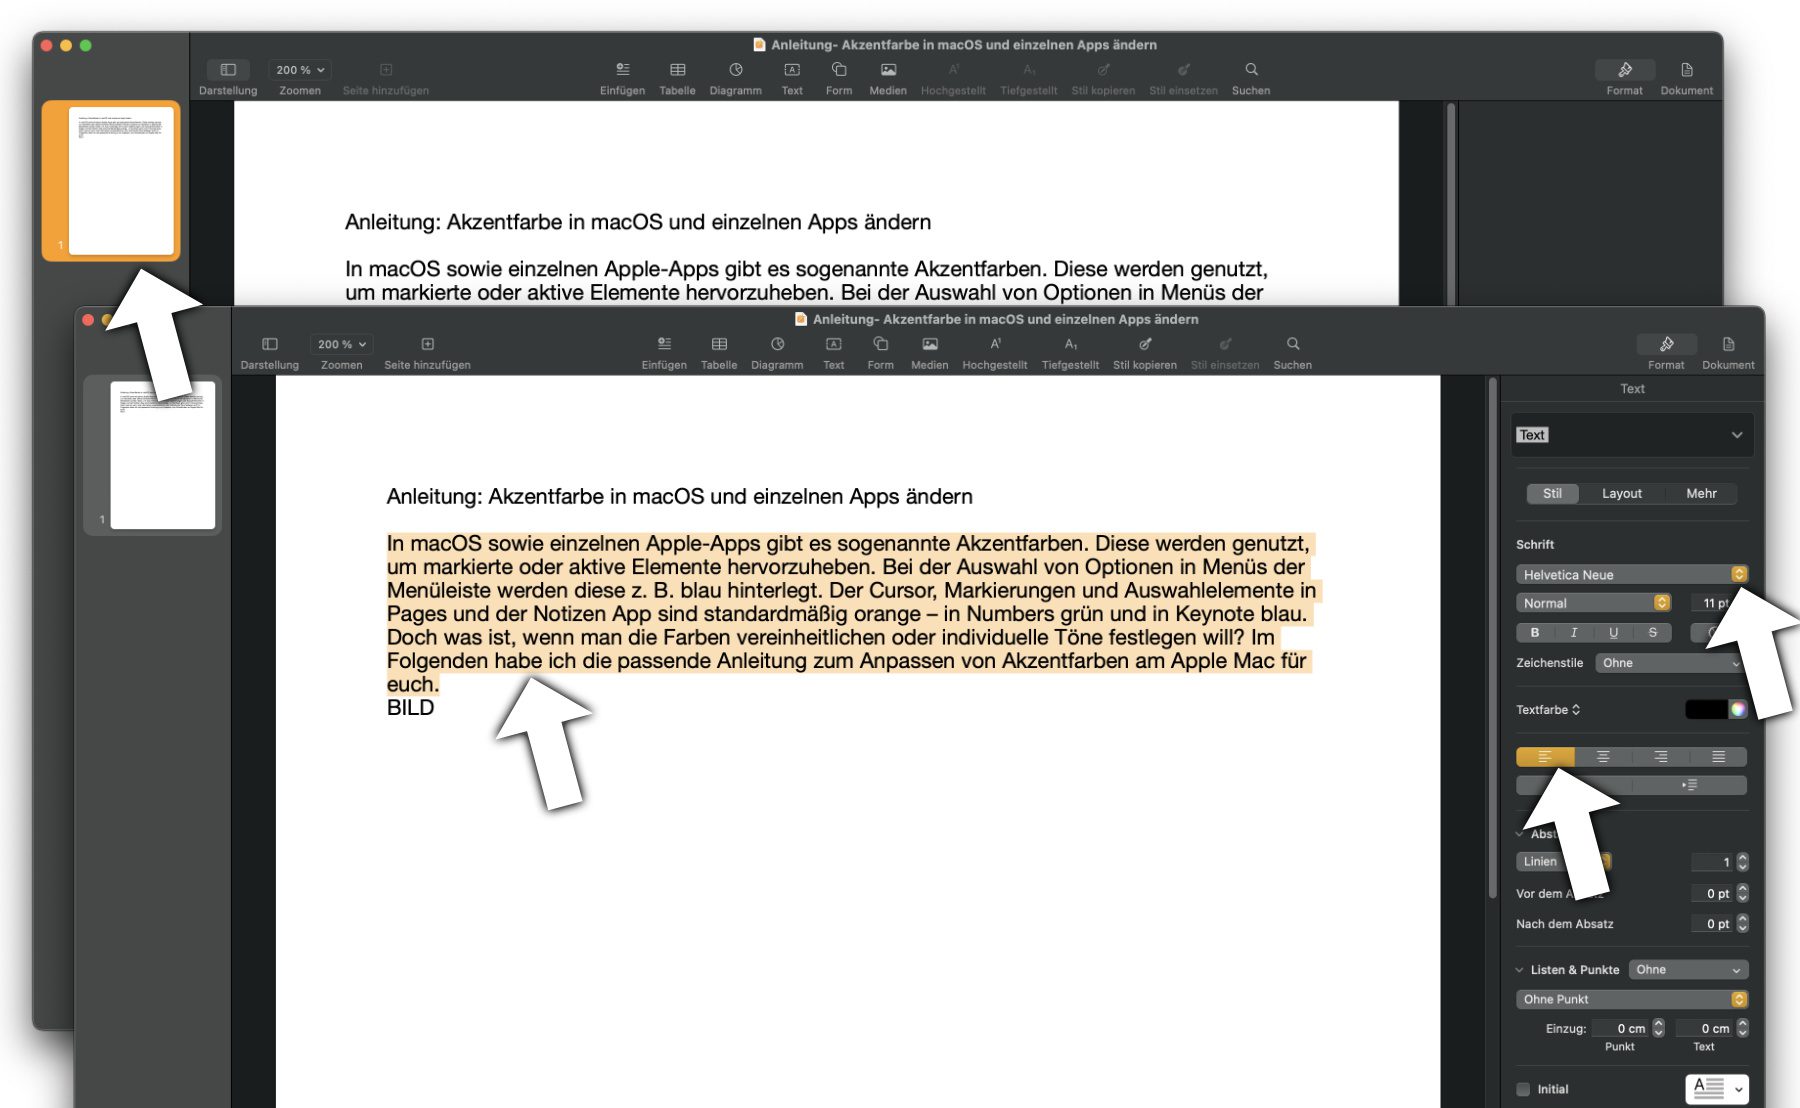Toggle italic (I) formatting
The image size is (1800, 1108).
click(1574, 633)
